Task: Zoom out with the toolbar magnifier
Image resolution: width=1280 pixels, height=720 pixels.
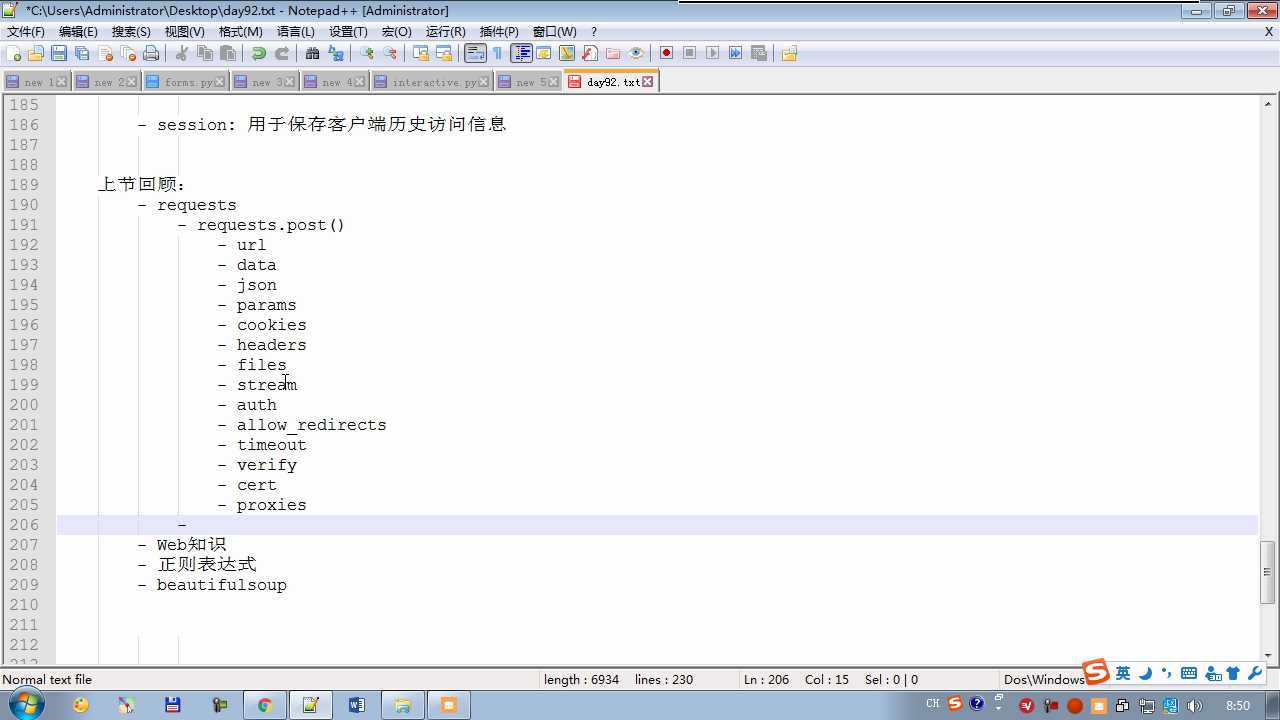Action: pyautogui.click(x=390, y=53)
